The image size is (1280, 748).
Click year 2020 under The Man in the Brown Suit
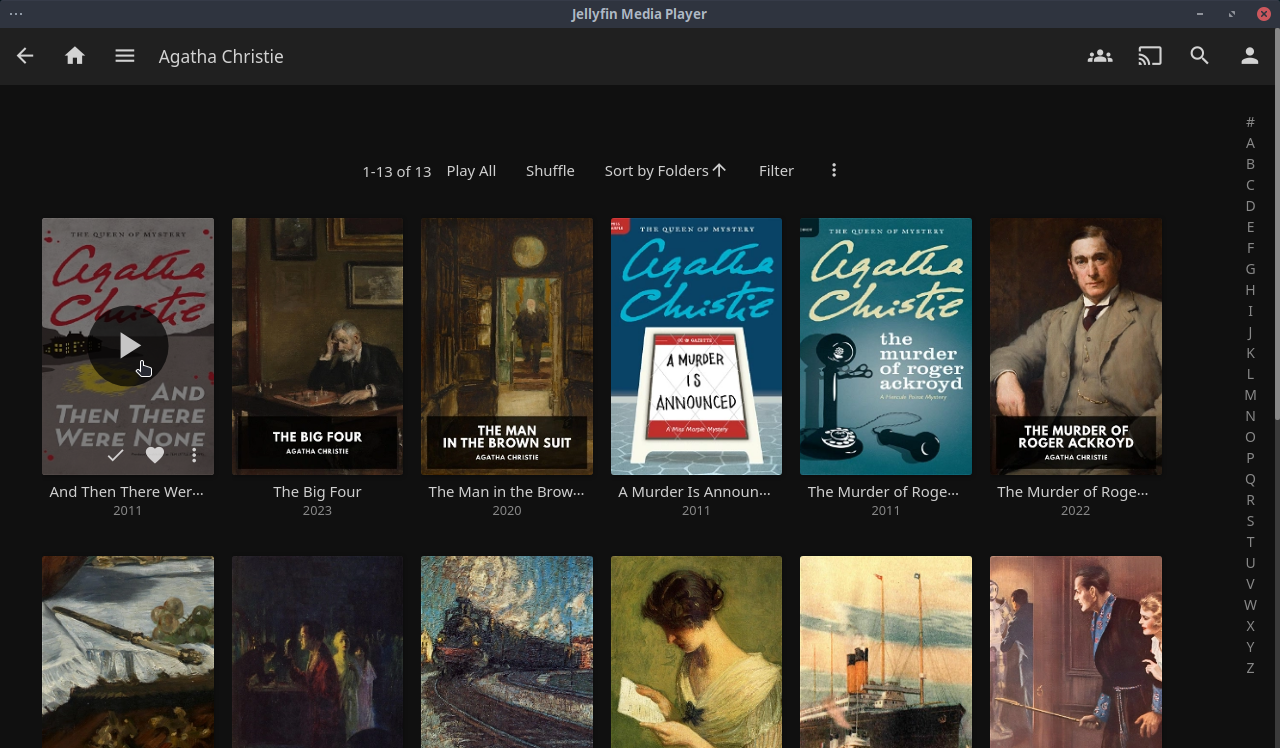coord(507,511)
